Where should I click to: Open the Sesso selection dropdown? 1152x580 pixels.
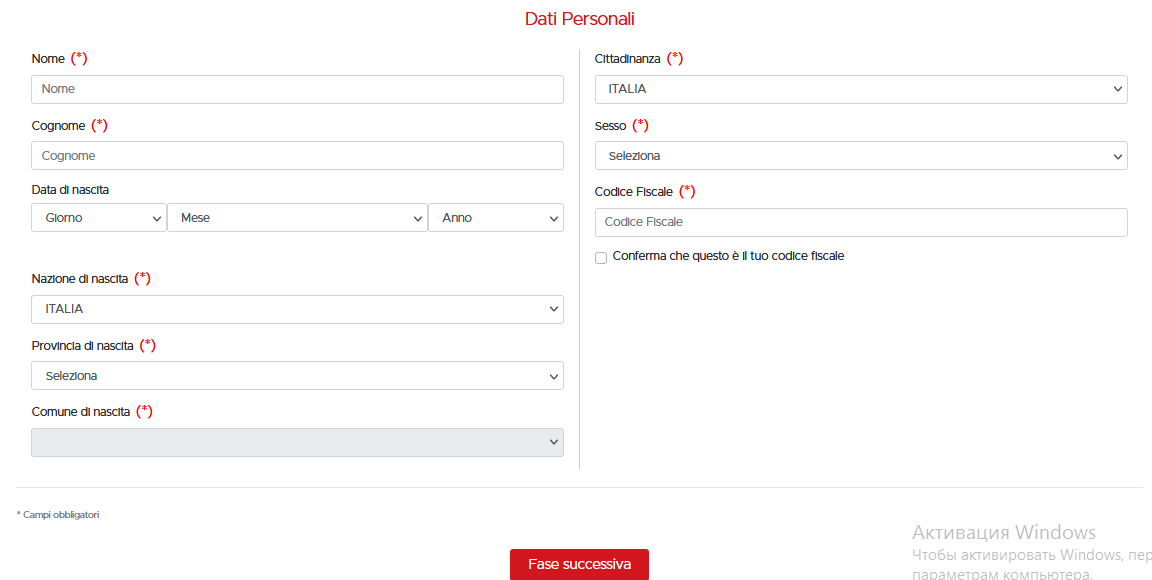click(x=860, y=156)
